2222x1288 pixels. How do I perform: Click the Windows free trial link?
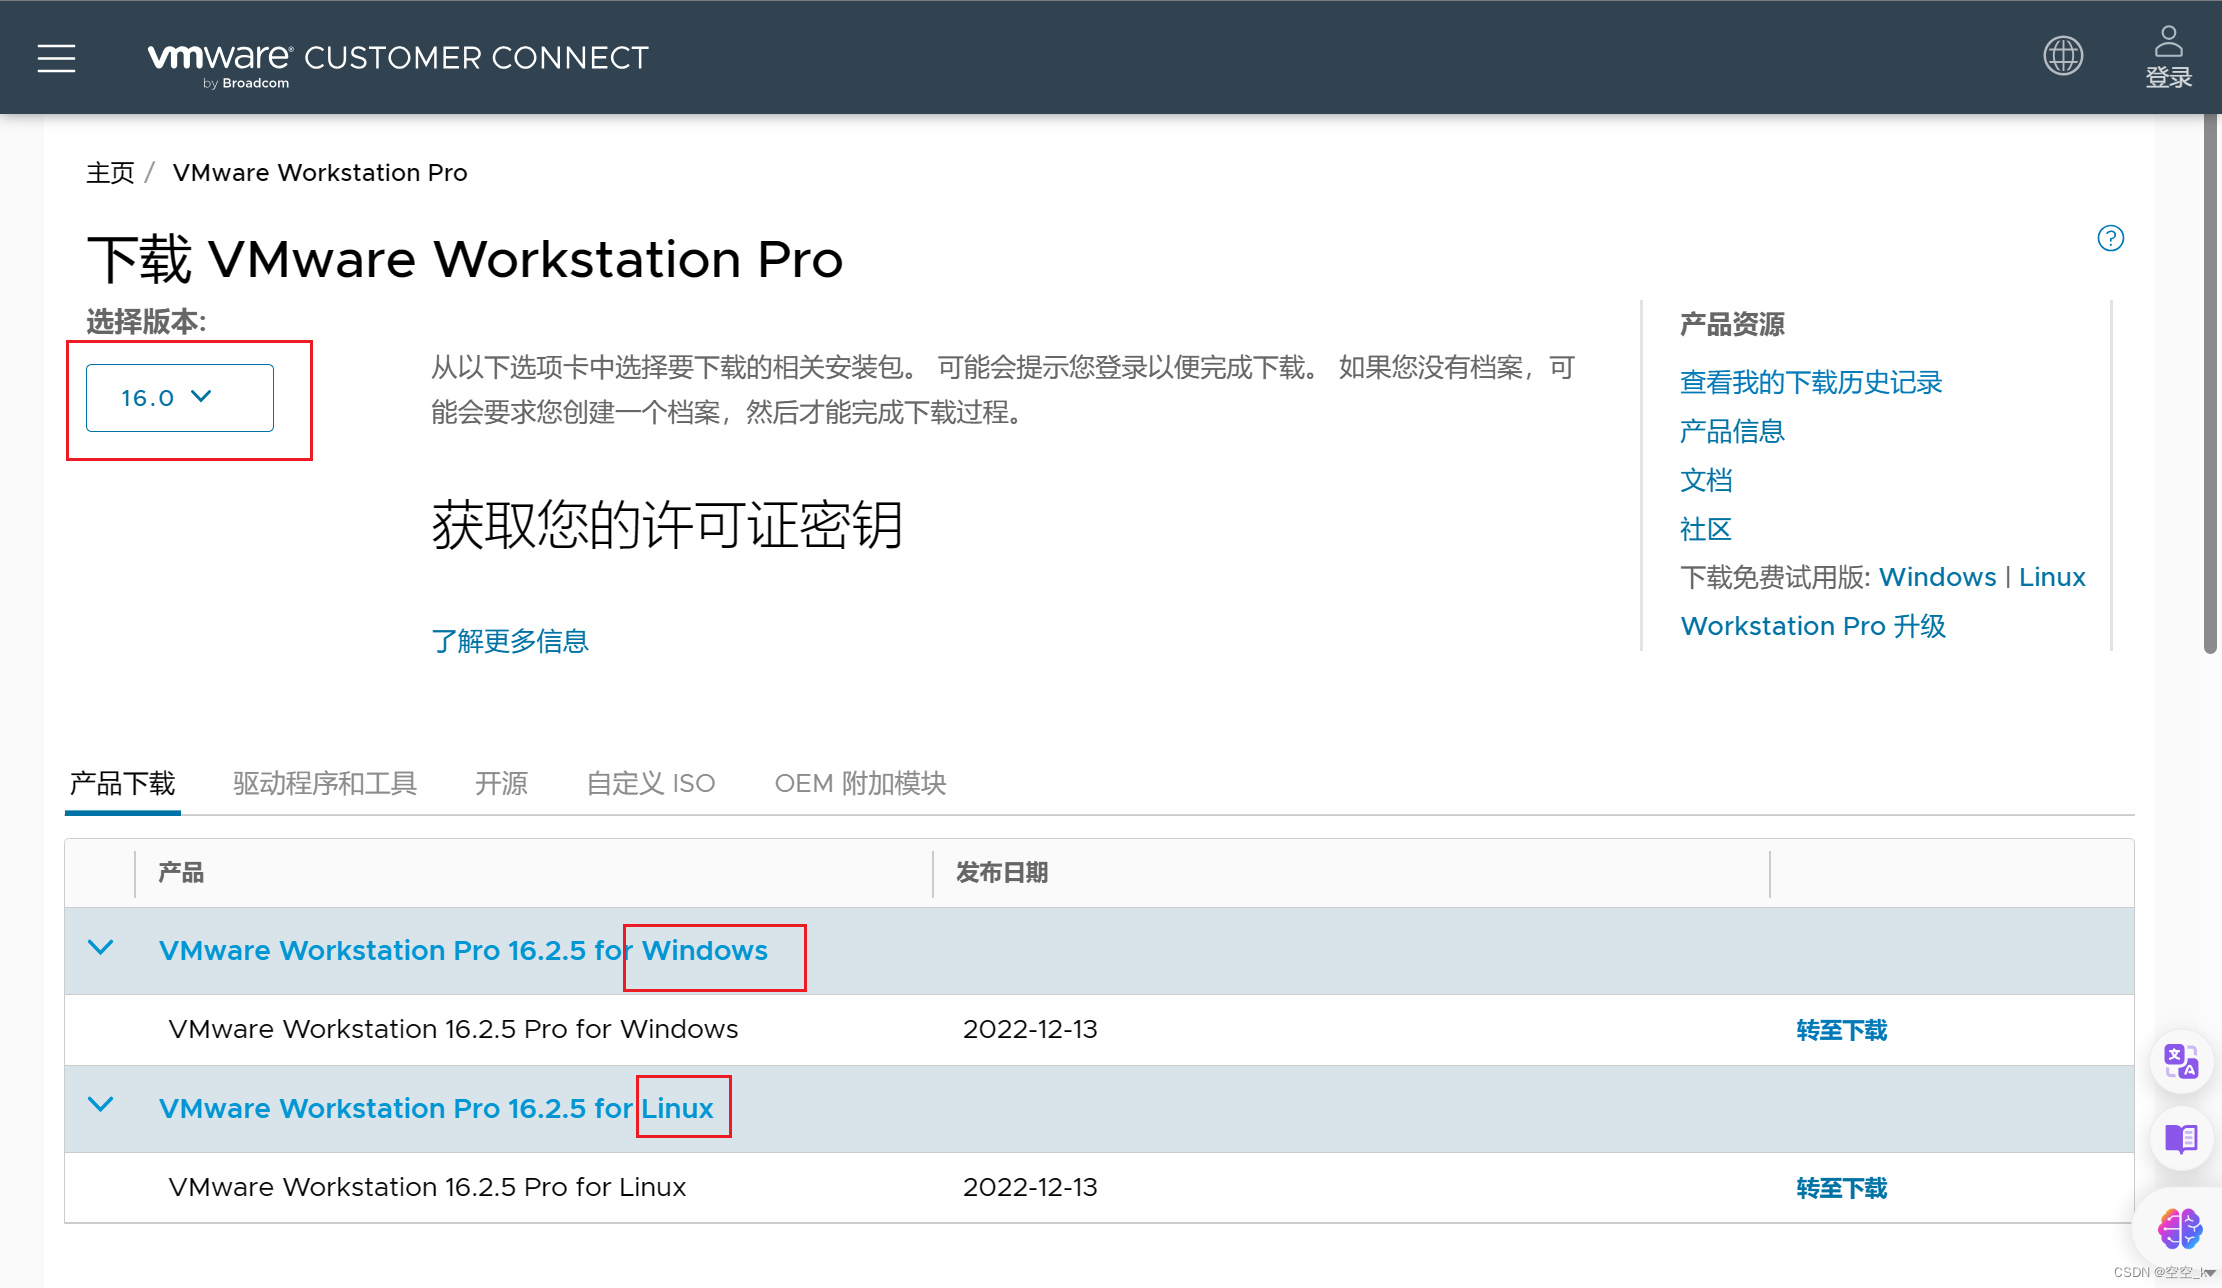point(1938,577)
